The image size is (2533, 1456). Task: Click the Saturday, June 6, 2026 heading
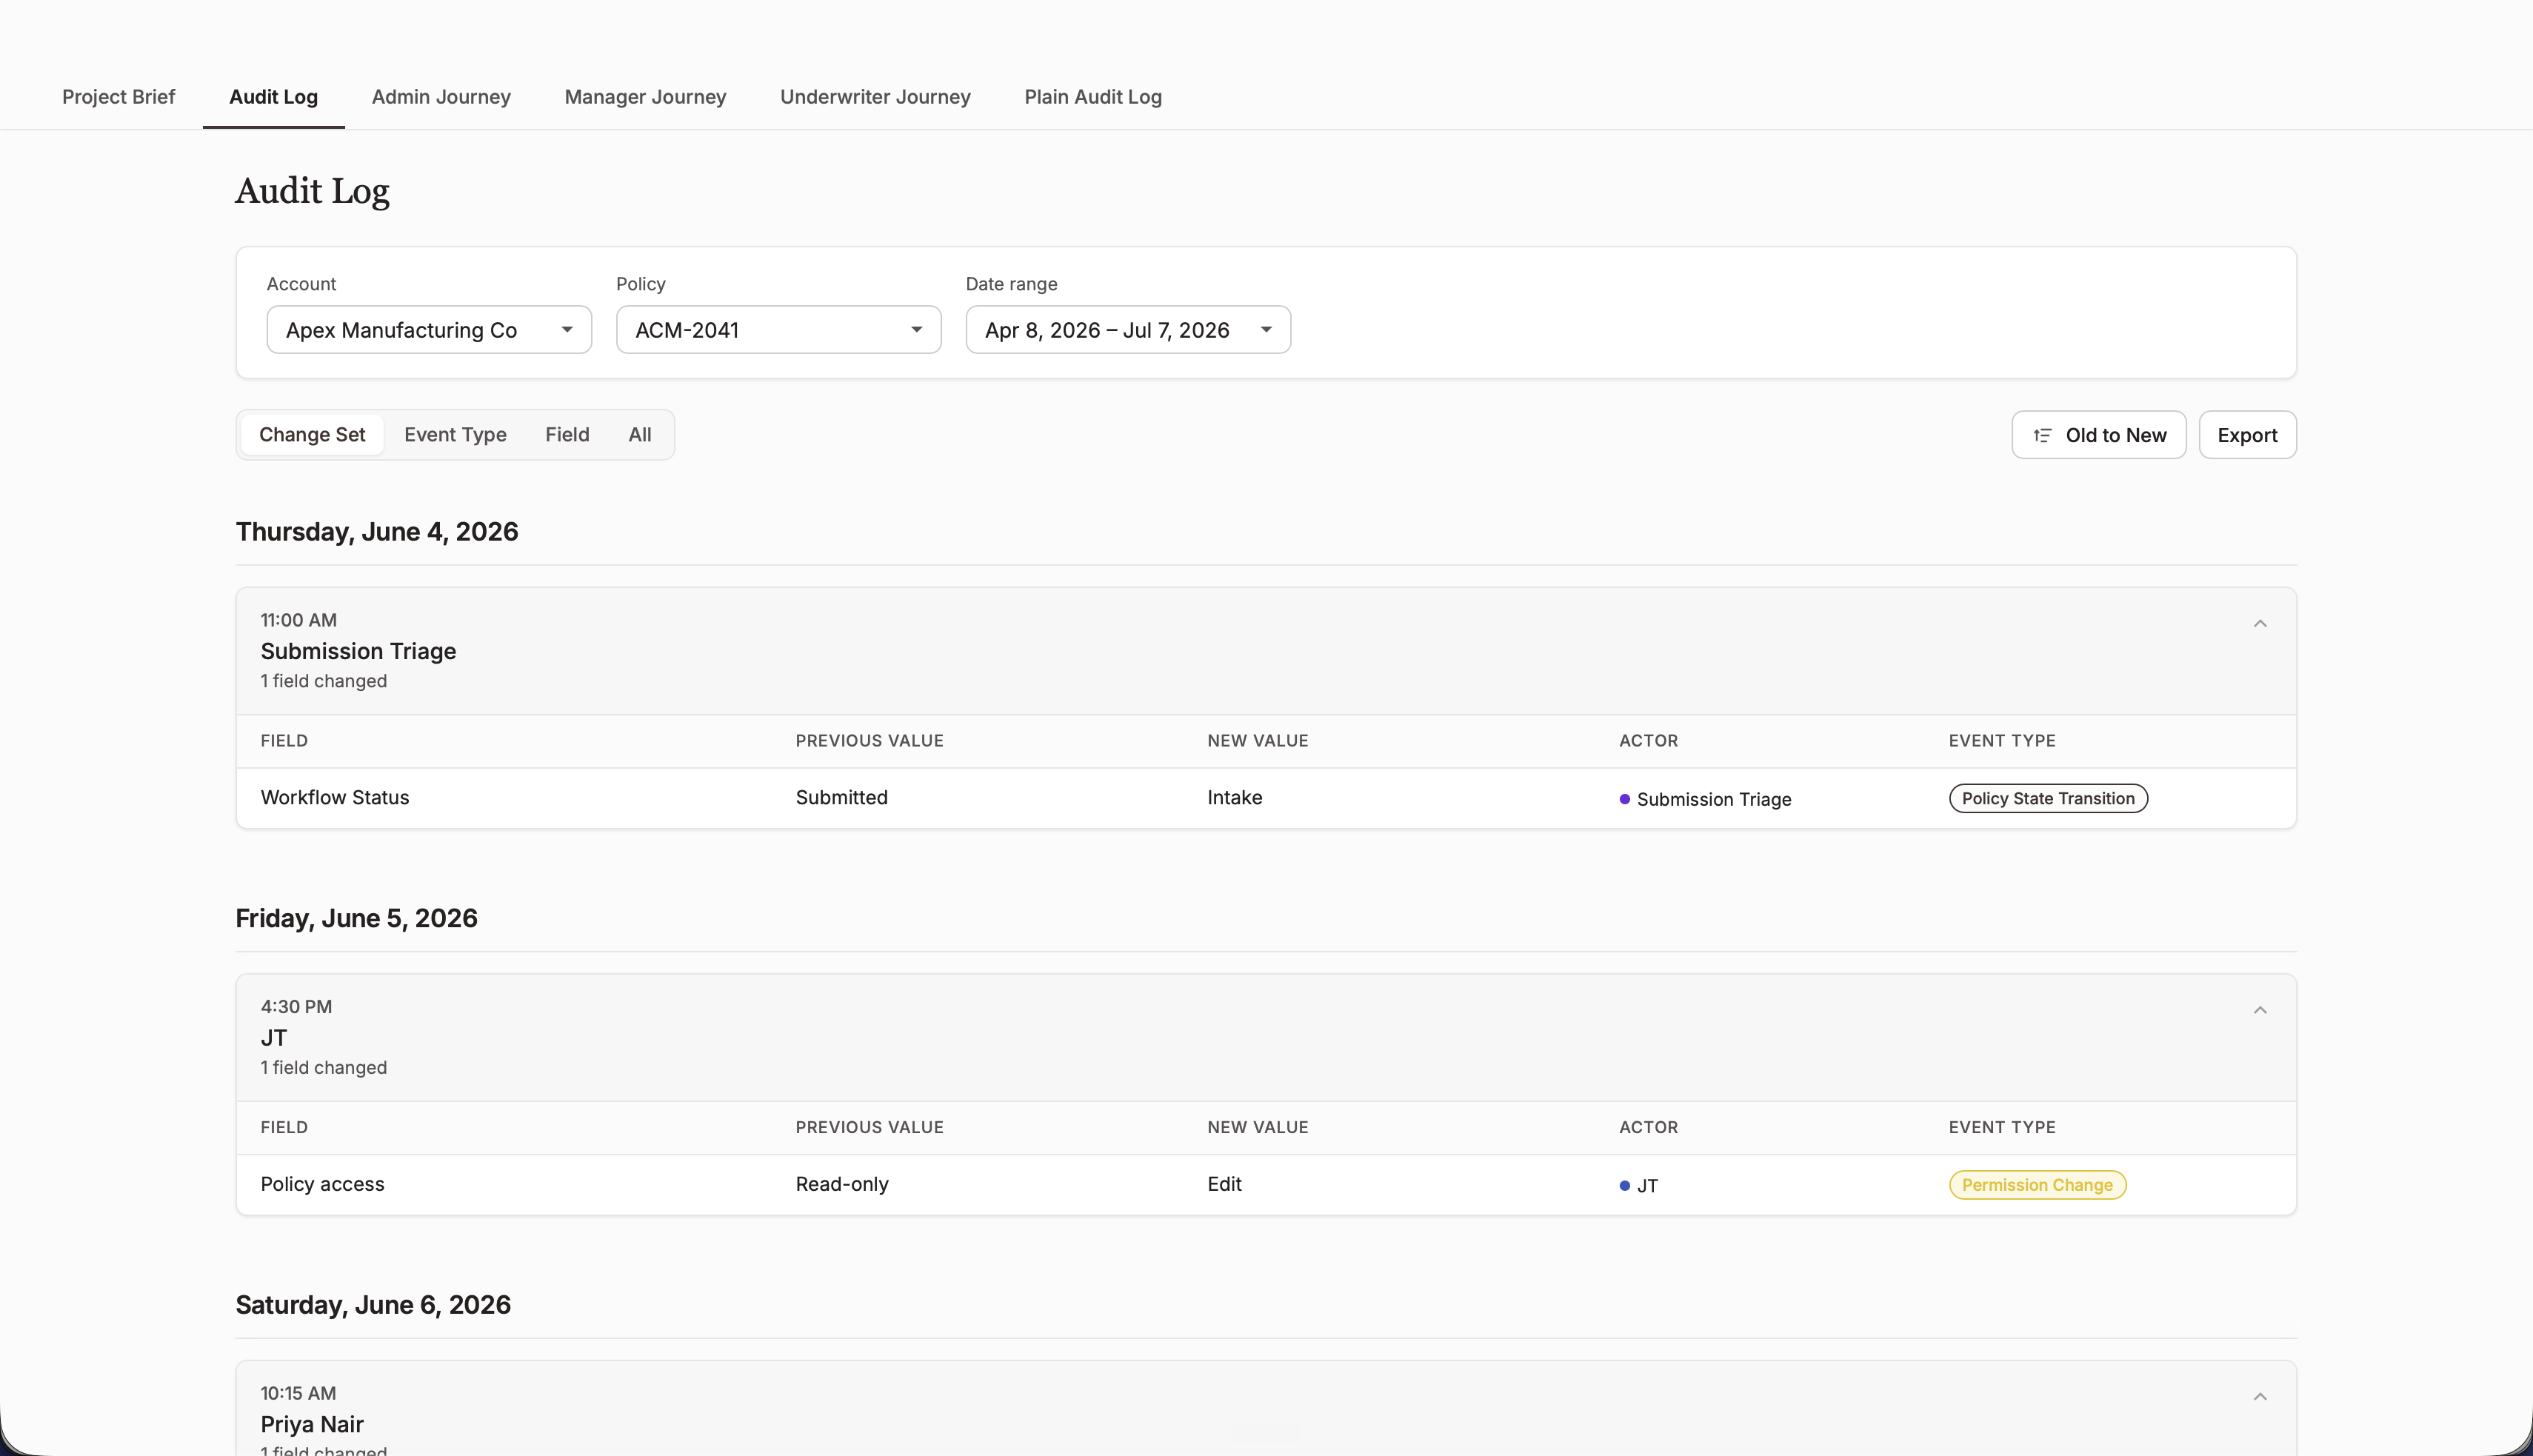pos(373,1305)
